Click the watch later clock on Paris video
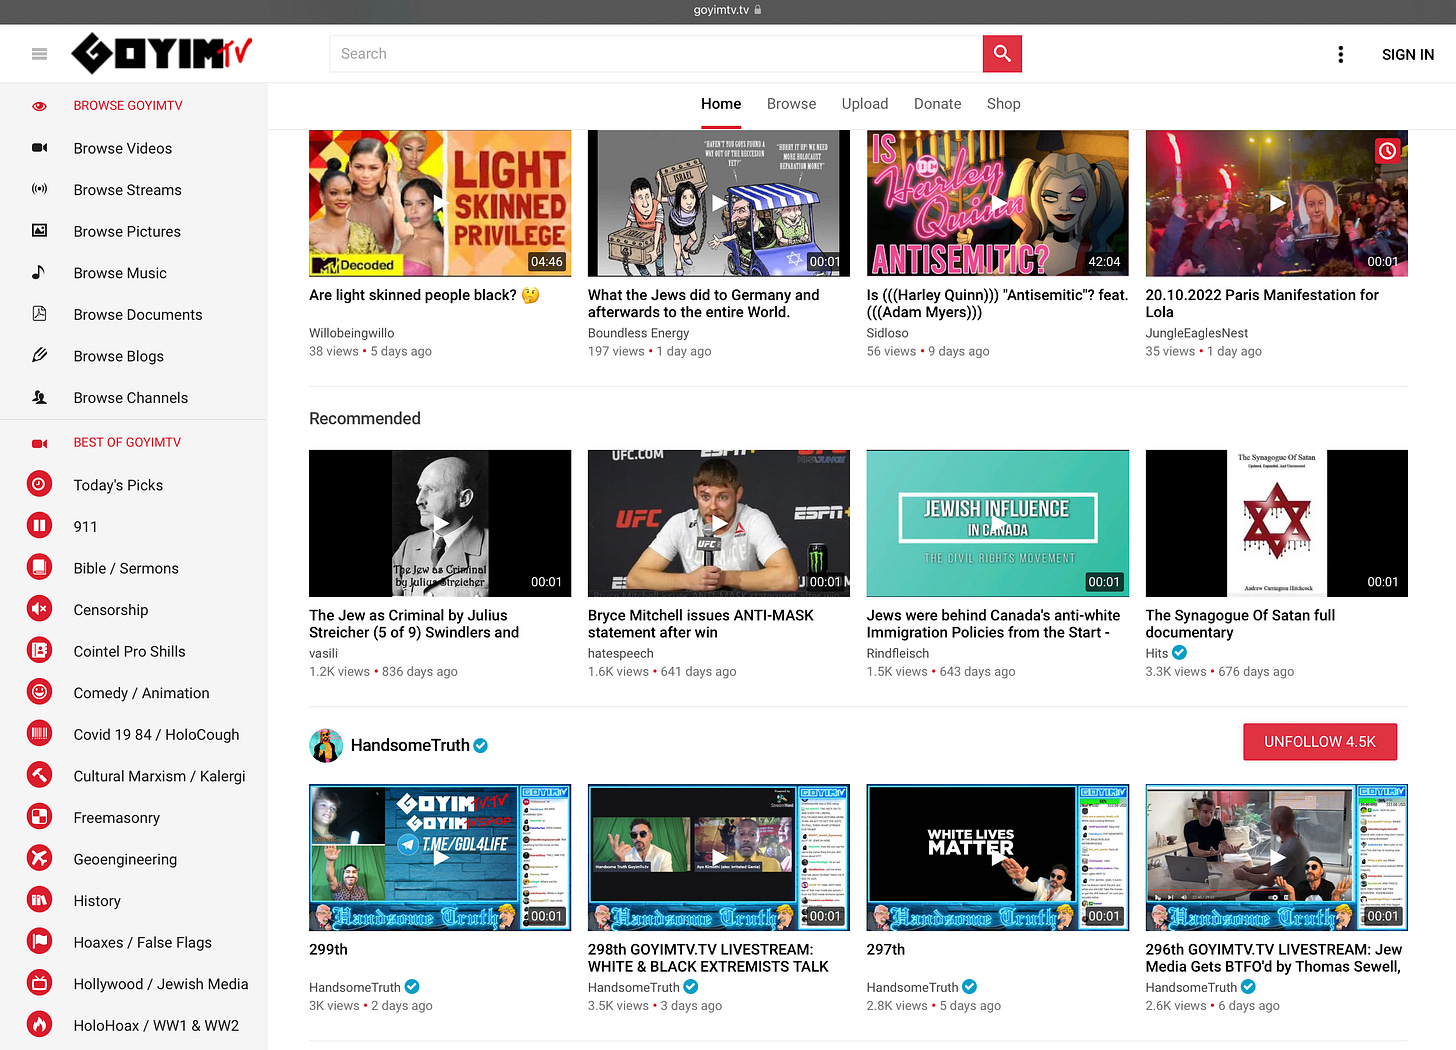Screen dimensions: 1456x1050 pos(1387,151)
